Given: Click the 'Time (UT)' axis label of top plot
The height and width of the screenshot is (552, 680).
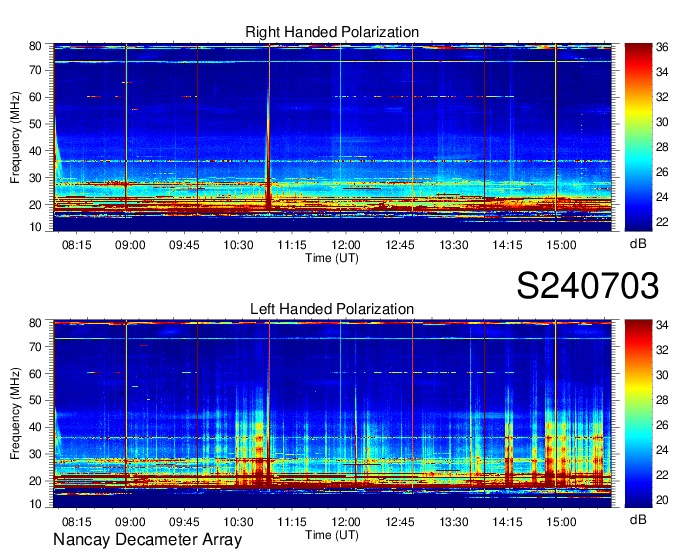Looking at the screenshot, I should [332, 258].
